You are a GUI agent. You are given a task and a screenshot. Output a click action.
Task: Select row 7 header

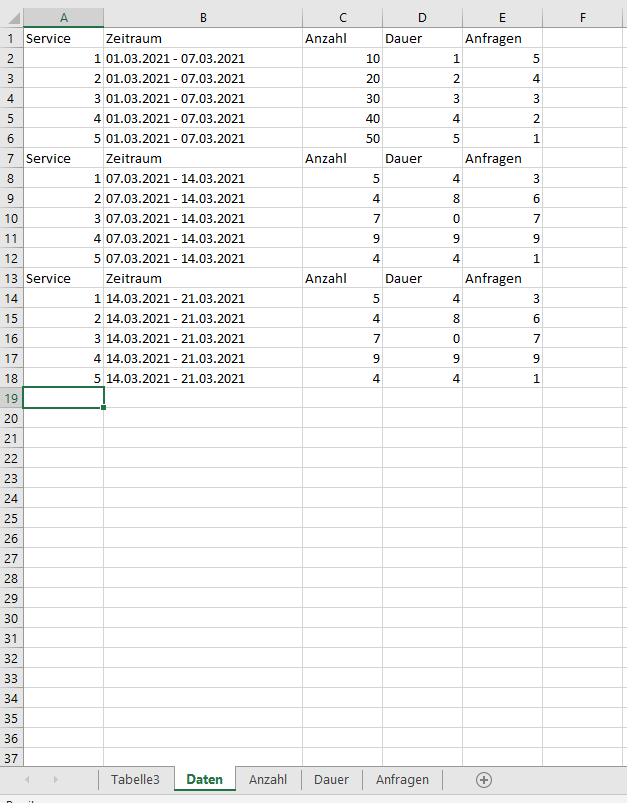11,158
